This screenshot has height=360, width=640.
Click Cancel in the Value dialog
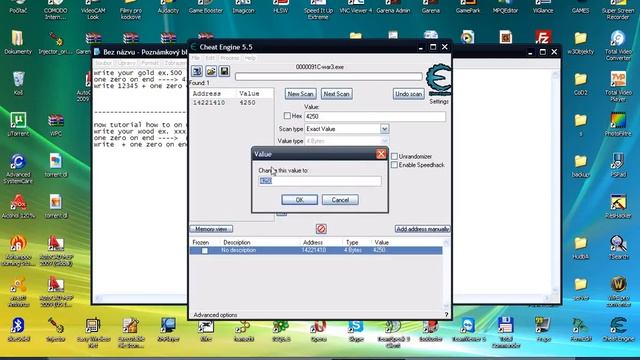[x=340, y=200]
